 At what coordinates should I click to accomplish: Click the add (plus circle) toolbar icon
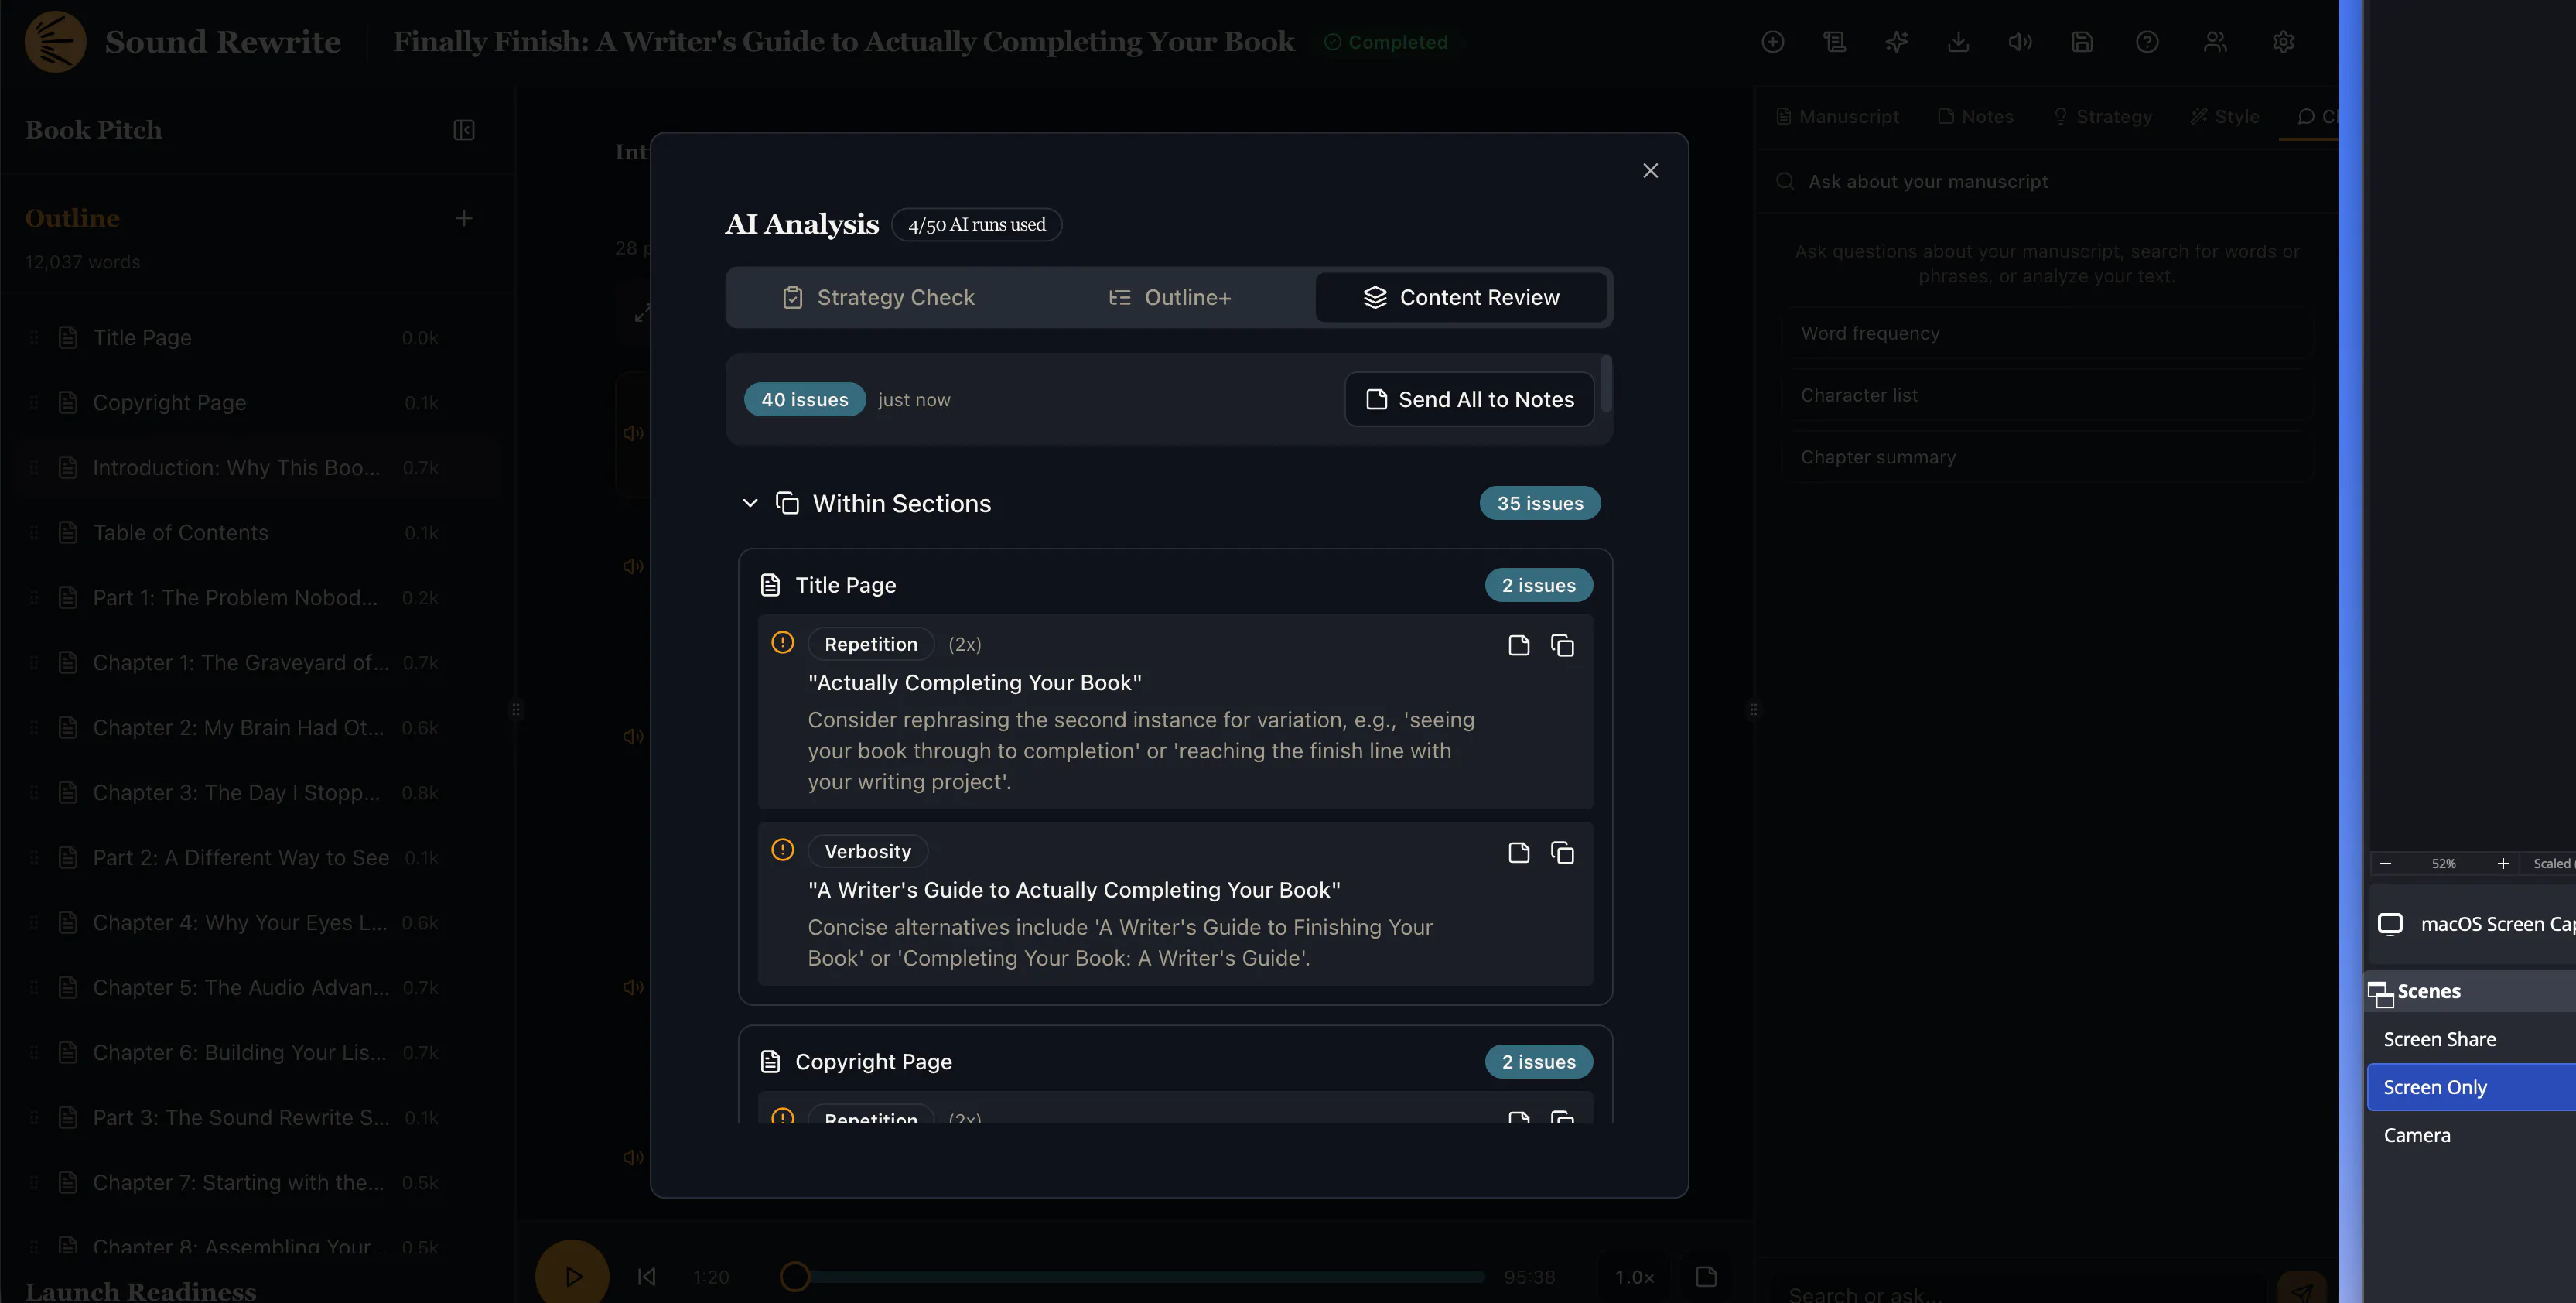[1772, 42]
